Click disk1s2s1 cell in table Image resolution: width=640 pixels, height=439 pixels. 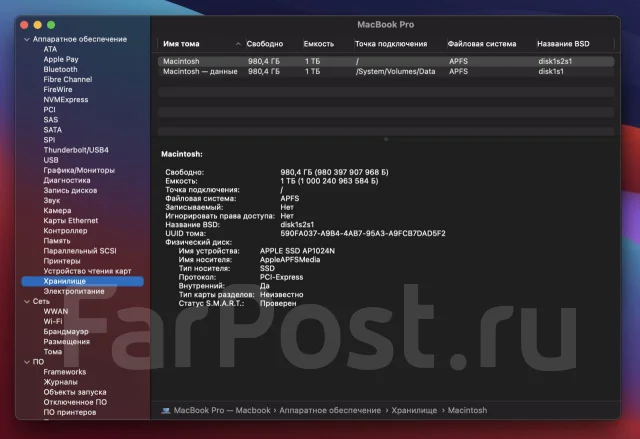pyautogui.click(x=555, y=61)
